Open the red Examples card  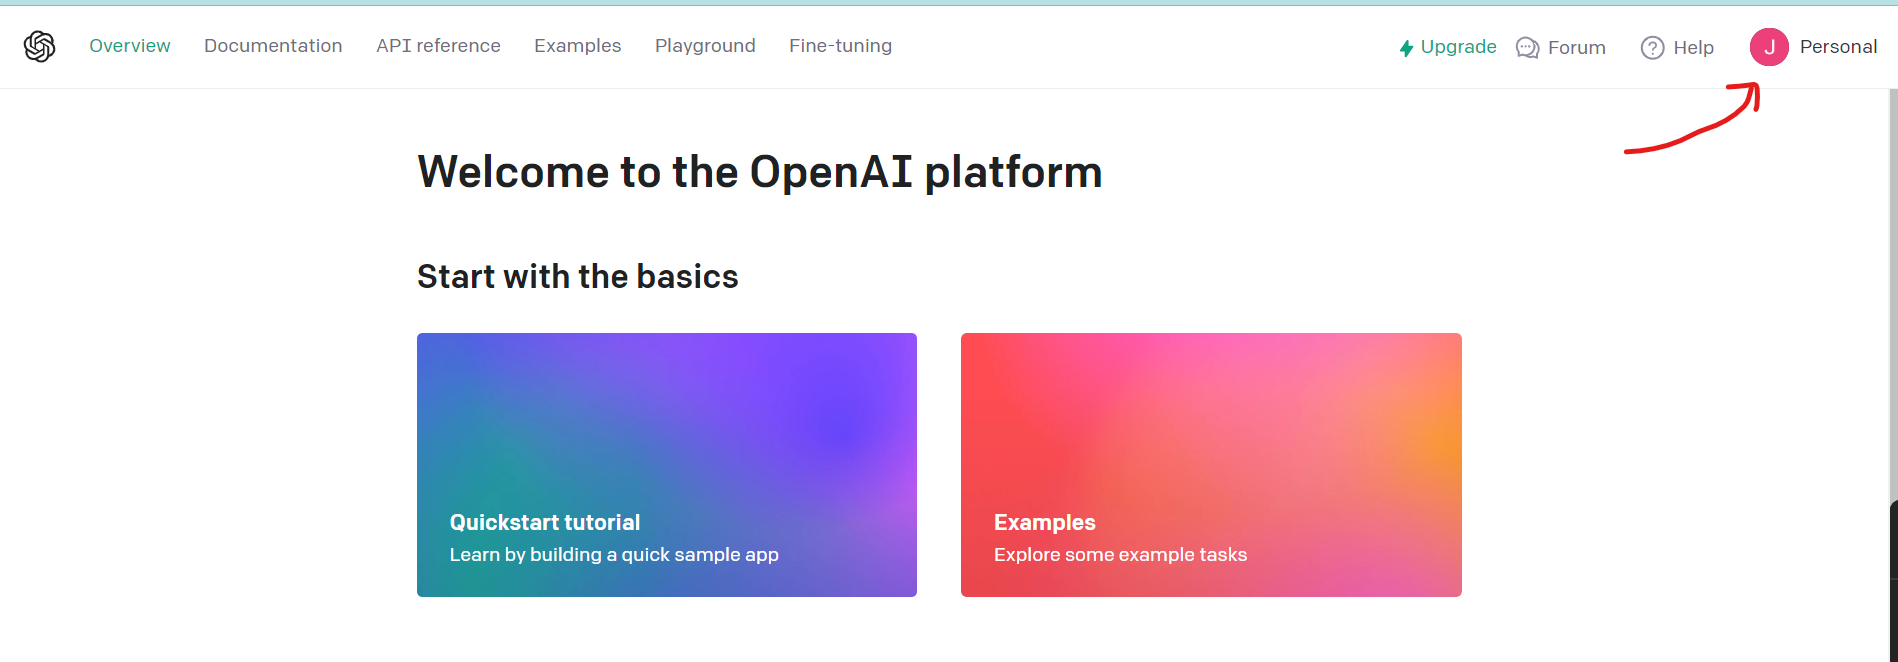point(1211,465)
